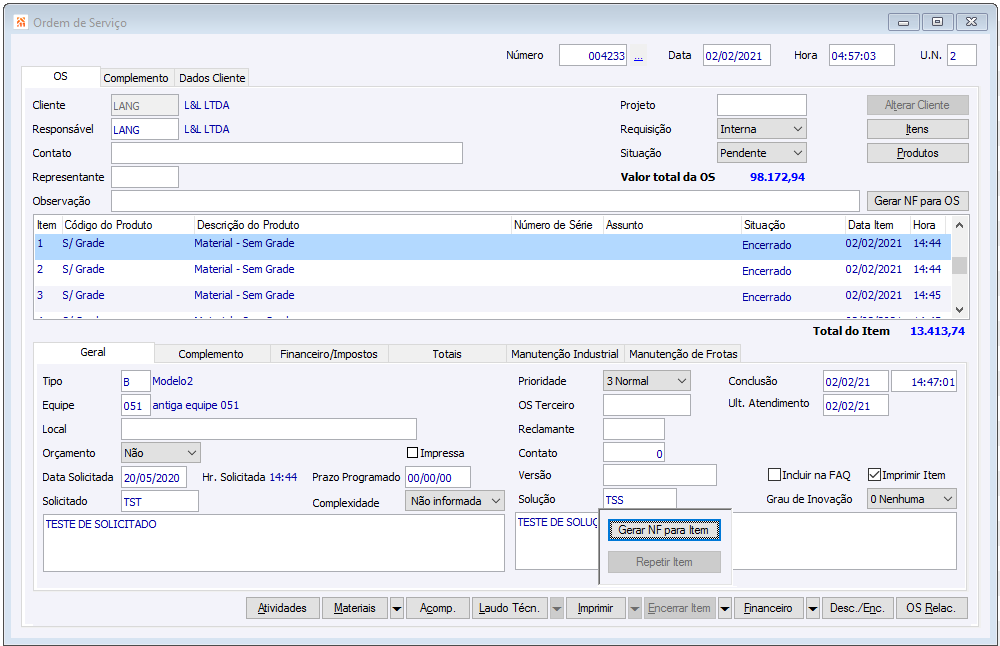
Task: Open the arrow menu beside Laudo Técn.
Action: pyautogui.click(x=557, y=608)
